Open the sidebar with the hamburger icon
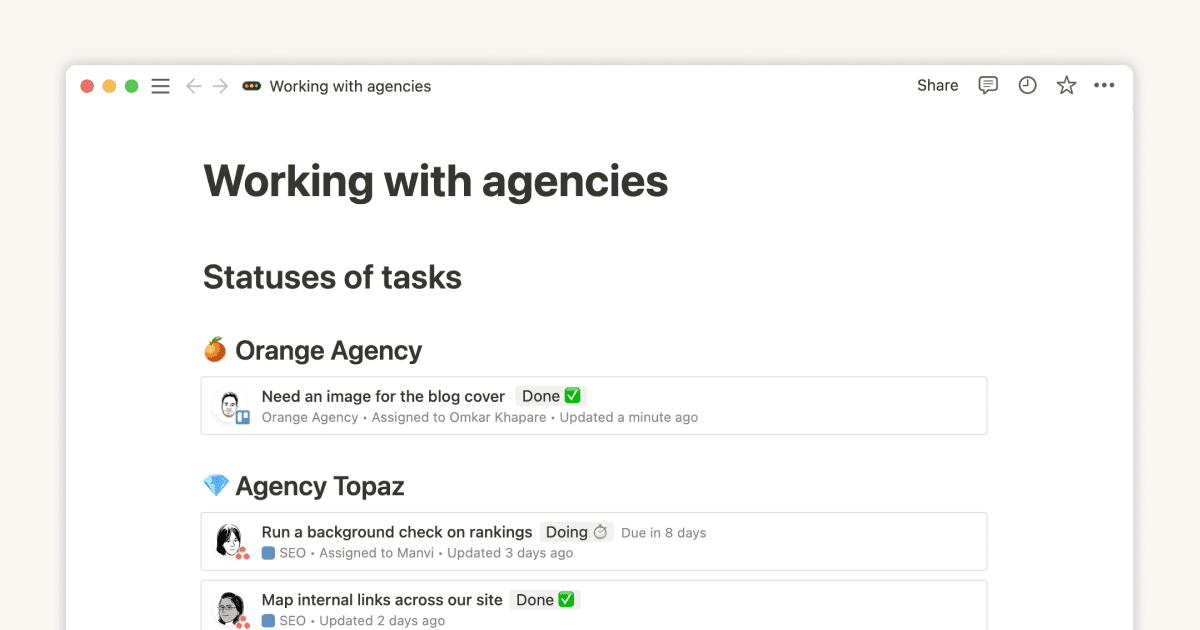This screenshot has width=1200, height=630. coord(160,86)
